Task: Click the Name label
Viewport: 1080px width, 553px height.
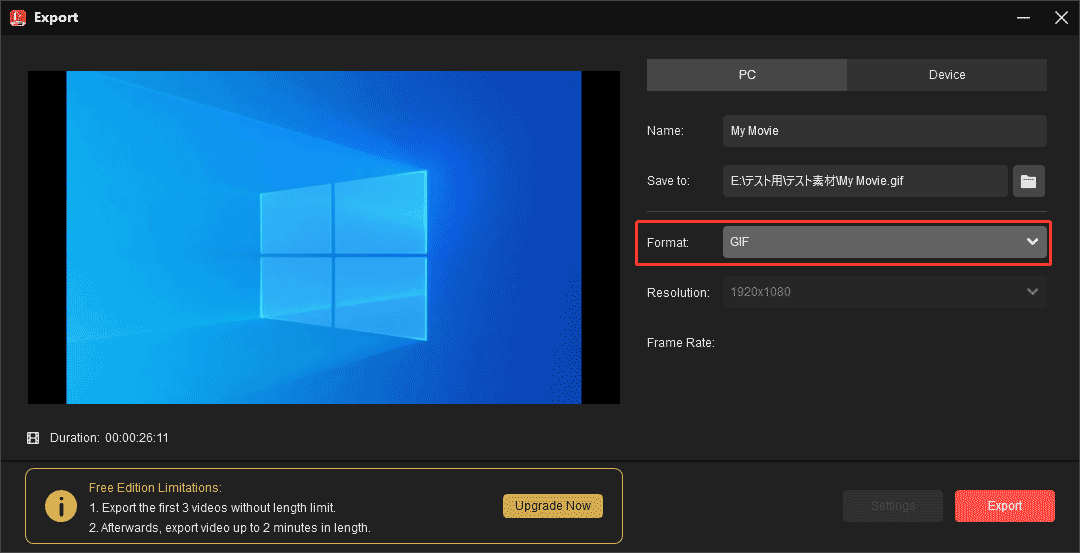Action: click(x=665, y=131)
